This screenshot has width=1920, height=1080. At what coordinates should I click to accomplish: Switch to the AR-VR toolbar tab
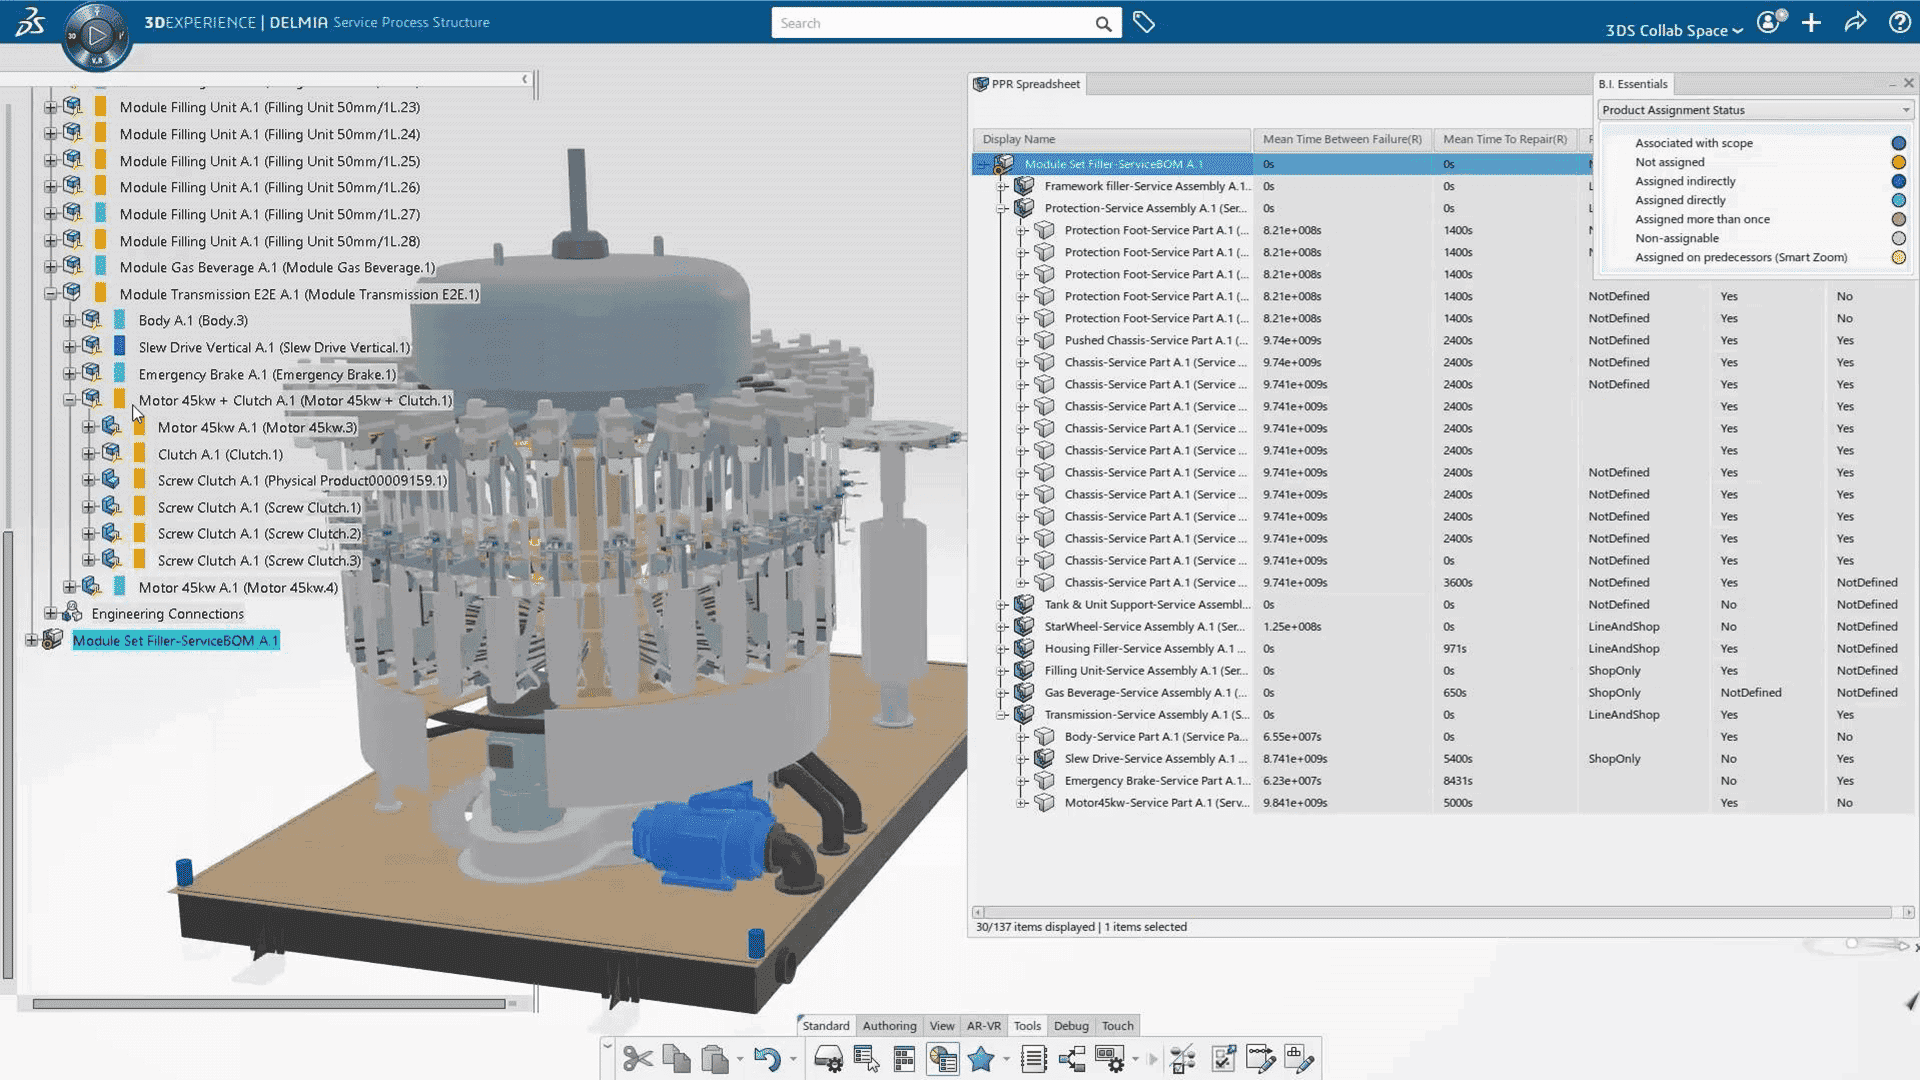pyautogui.click(x=983, y=1026)
